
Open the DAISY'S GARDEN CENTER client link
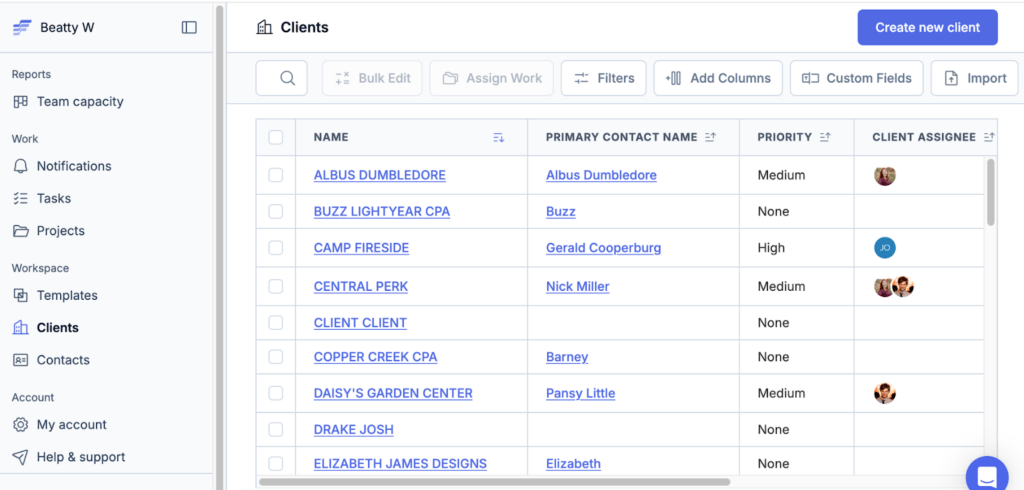click(x=393, y=393)
